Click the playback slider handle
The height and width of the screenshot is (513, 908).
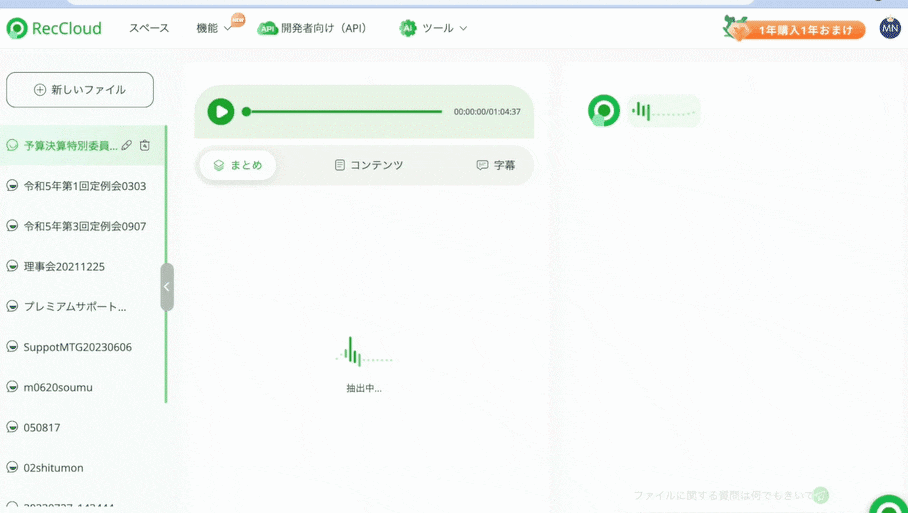coord(247,112)
